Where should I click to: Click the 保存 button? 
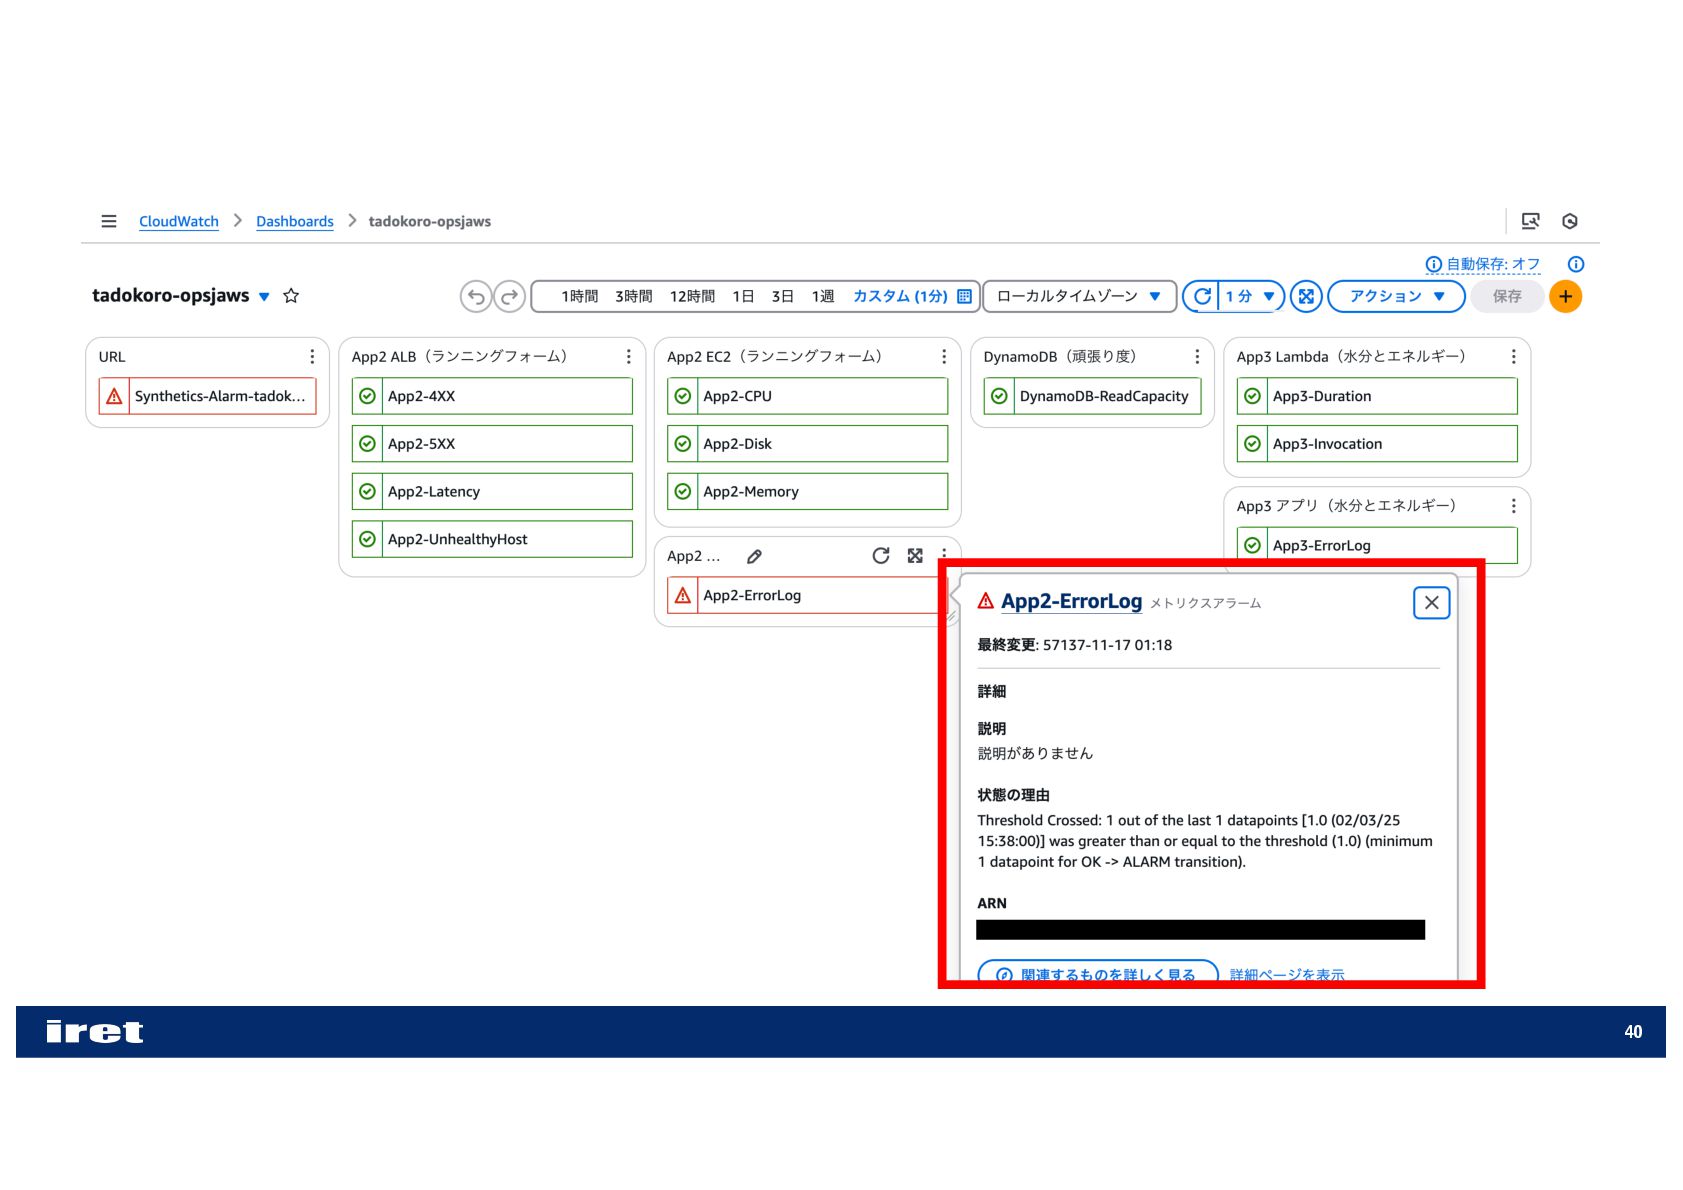pos(1507,297)
